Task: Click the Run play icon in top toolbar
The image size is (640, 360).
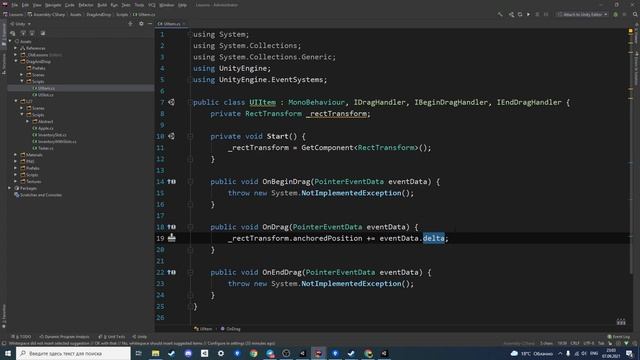Action: click(x=528, y=14)
